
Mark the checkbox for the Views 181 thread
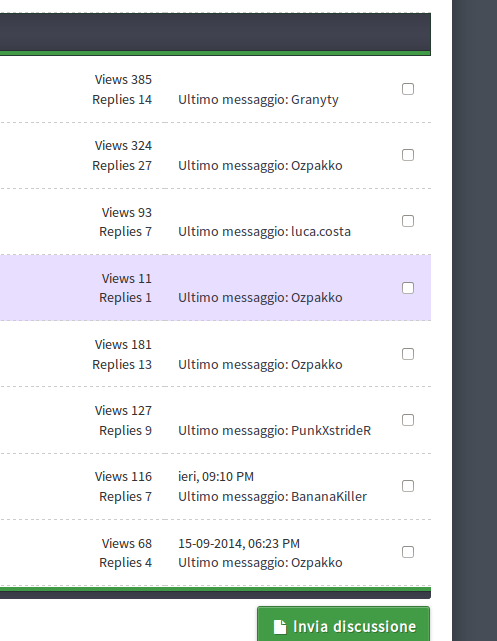tap(408, 354)
